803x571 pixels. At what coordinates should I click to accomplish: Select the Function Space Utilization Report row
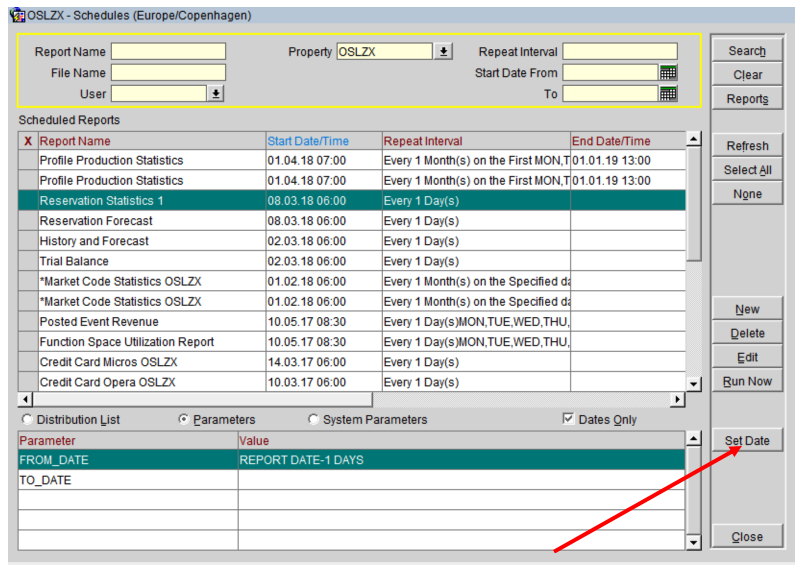[x=352, y=342]
